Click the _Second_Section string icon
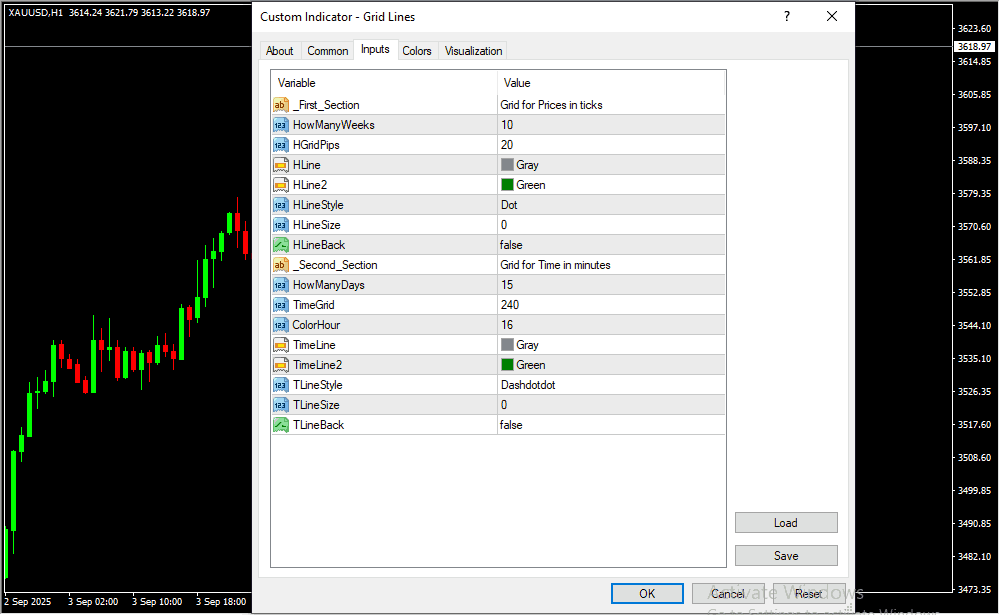Screen dimensions: 1000x615 pos(280,265)
